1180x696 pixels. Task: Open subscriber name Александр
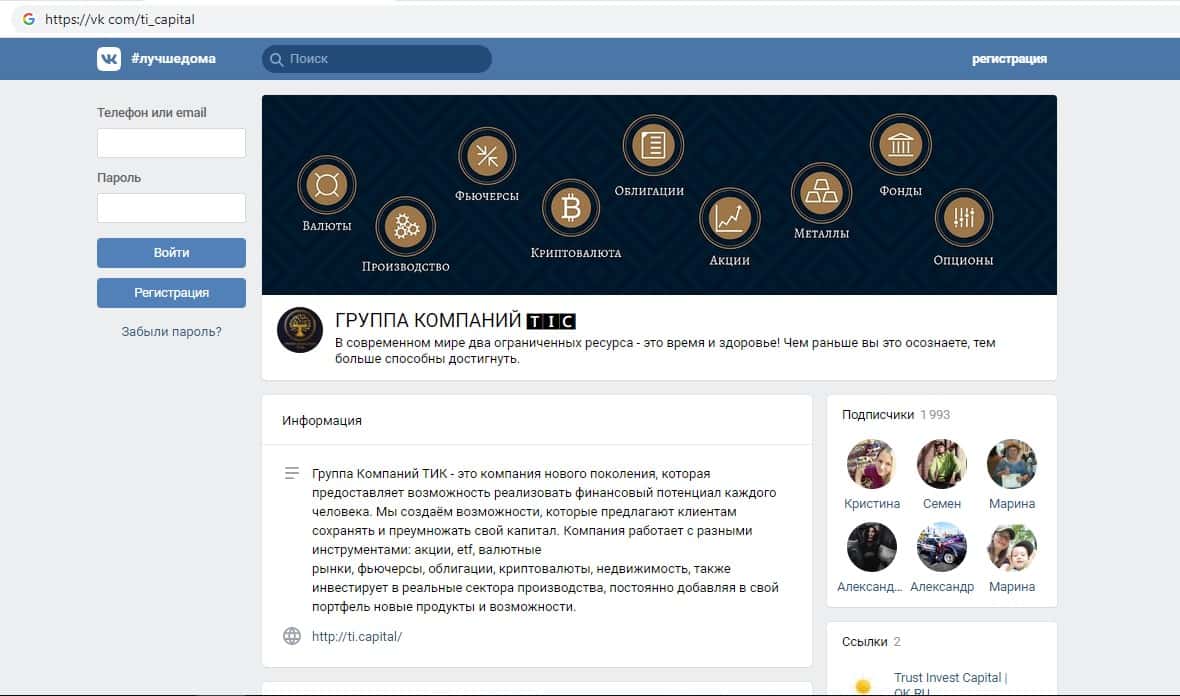click(941, 586)
